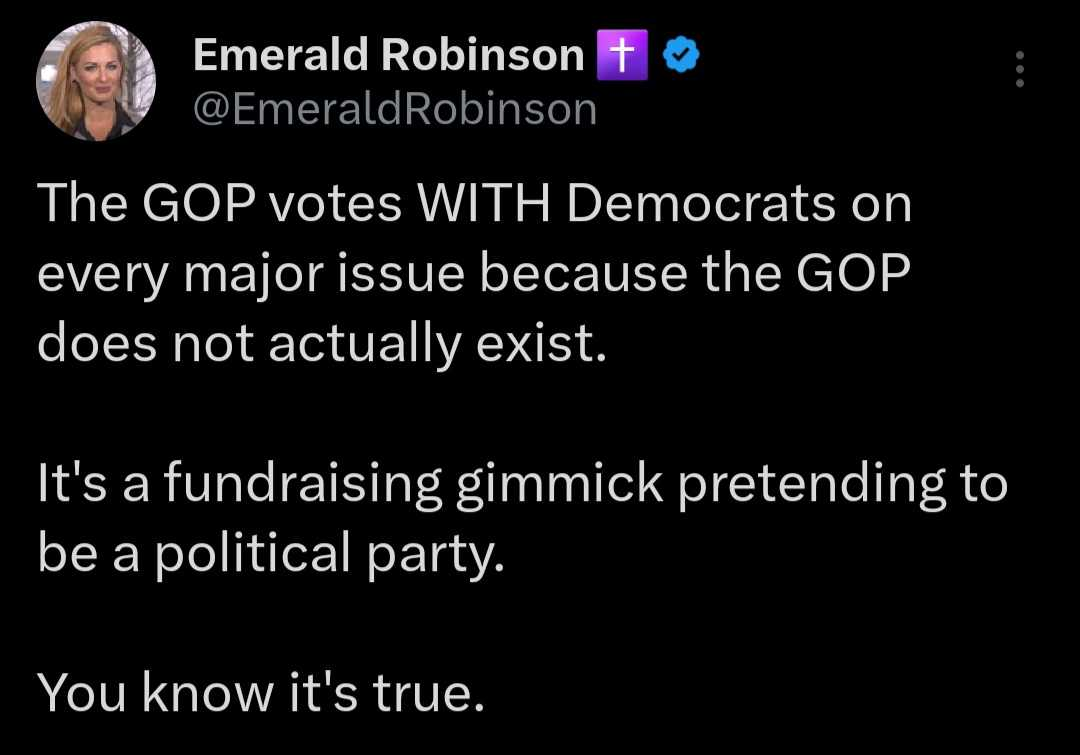Open the Emerald Robinson display name link

tap(388, 55)
